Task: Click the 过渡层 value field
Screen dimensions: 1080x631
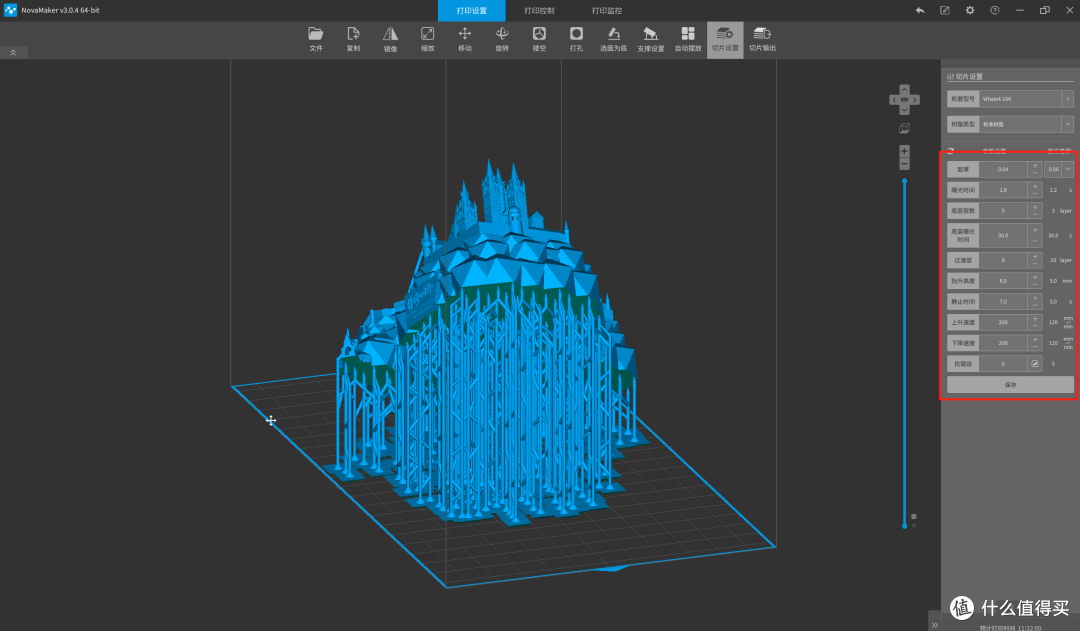Action: click(1003, 260)
